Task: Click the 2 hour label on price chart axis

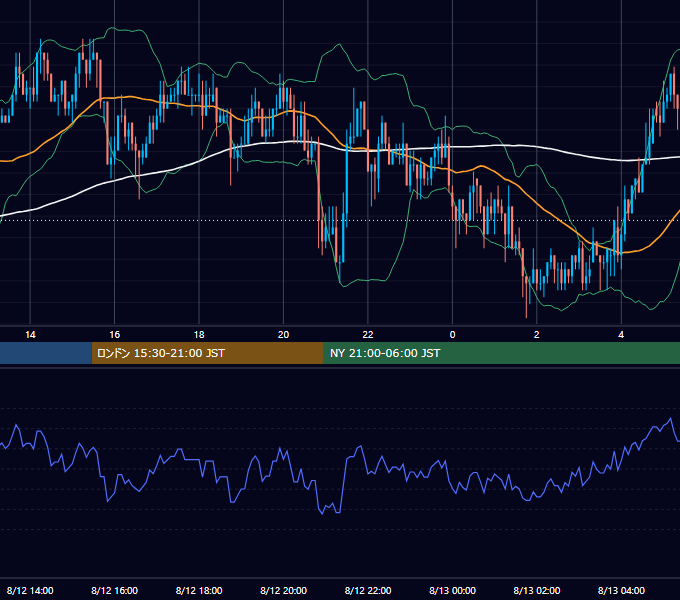Action: coord(536,335)
